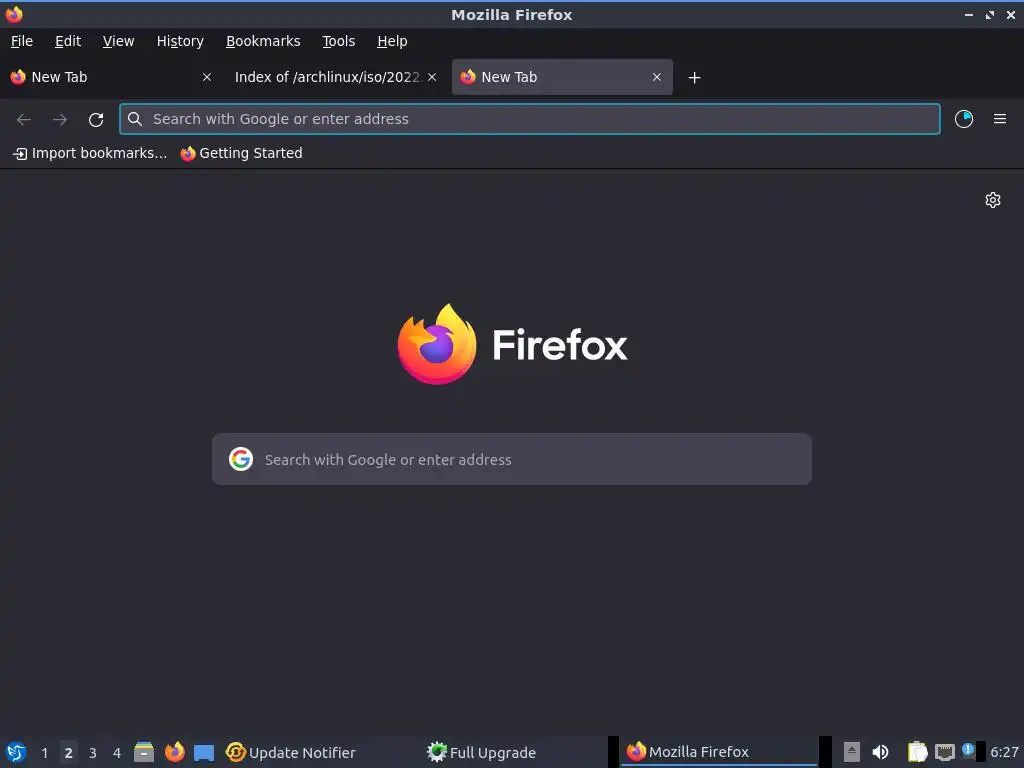Viewport: 1024px width, 768px height.
Task: Launch Firefox from panel quick launch
Action: coord(174,752)
